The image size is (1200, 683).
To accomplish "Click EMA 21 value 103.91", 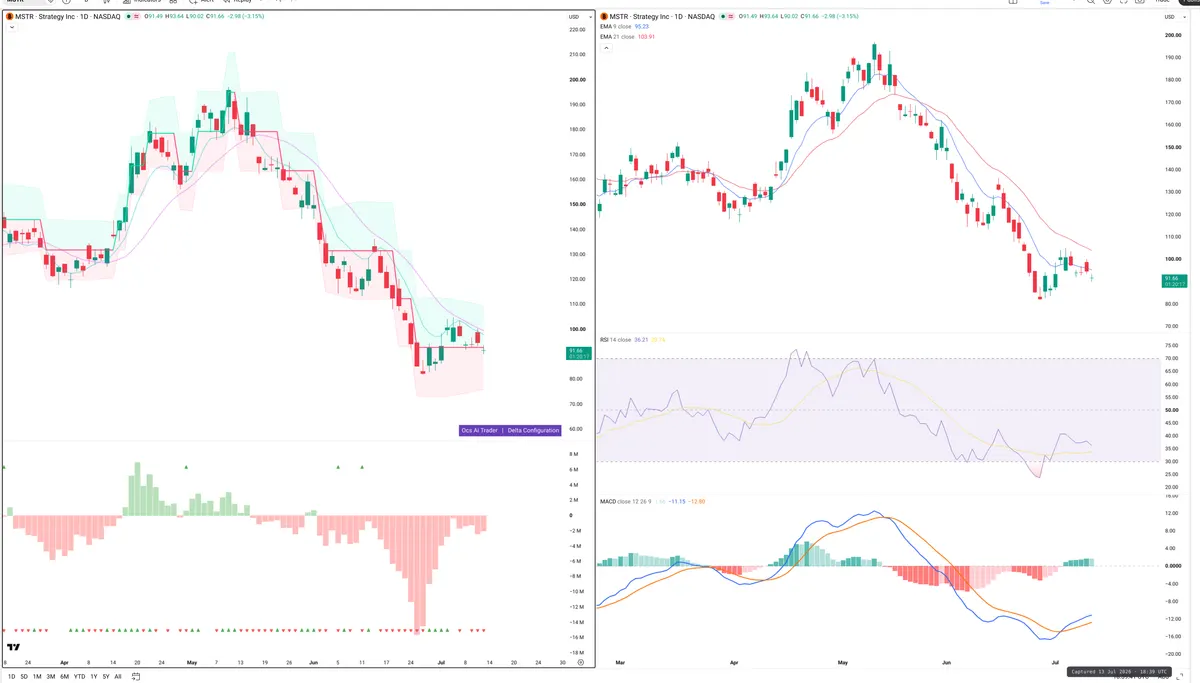I will click(647, 37).
